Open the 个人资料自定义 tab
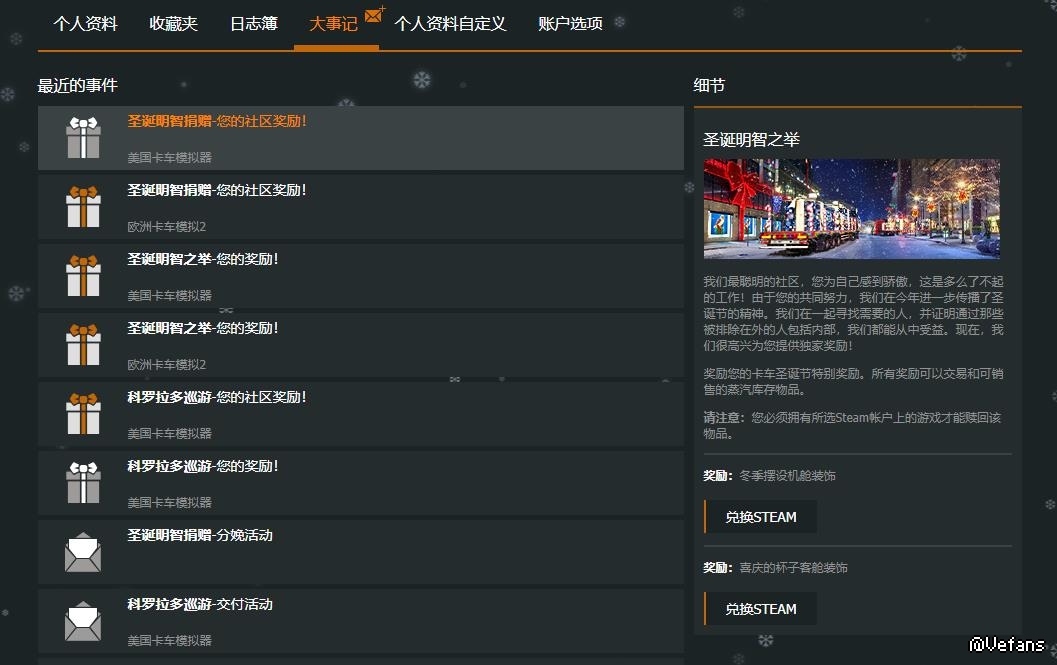Image resolution: width=1057 pixels, height=665 pixels. (450, 24)
